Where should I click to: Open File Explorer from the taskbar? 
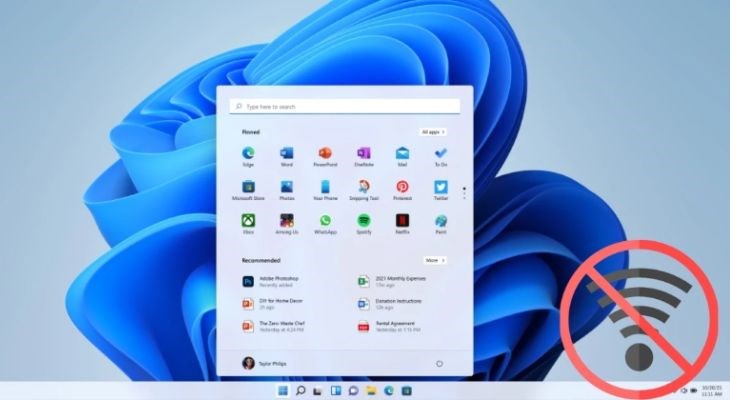click(371, 391)
